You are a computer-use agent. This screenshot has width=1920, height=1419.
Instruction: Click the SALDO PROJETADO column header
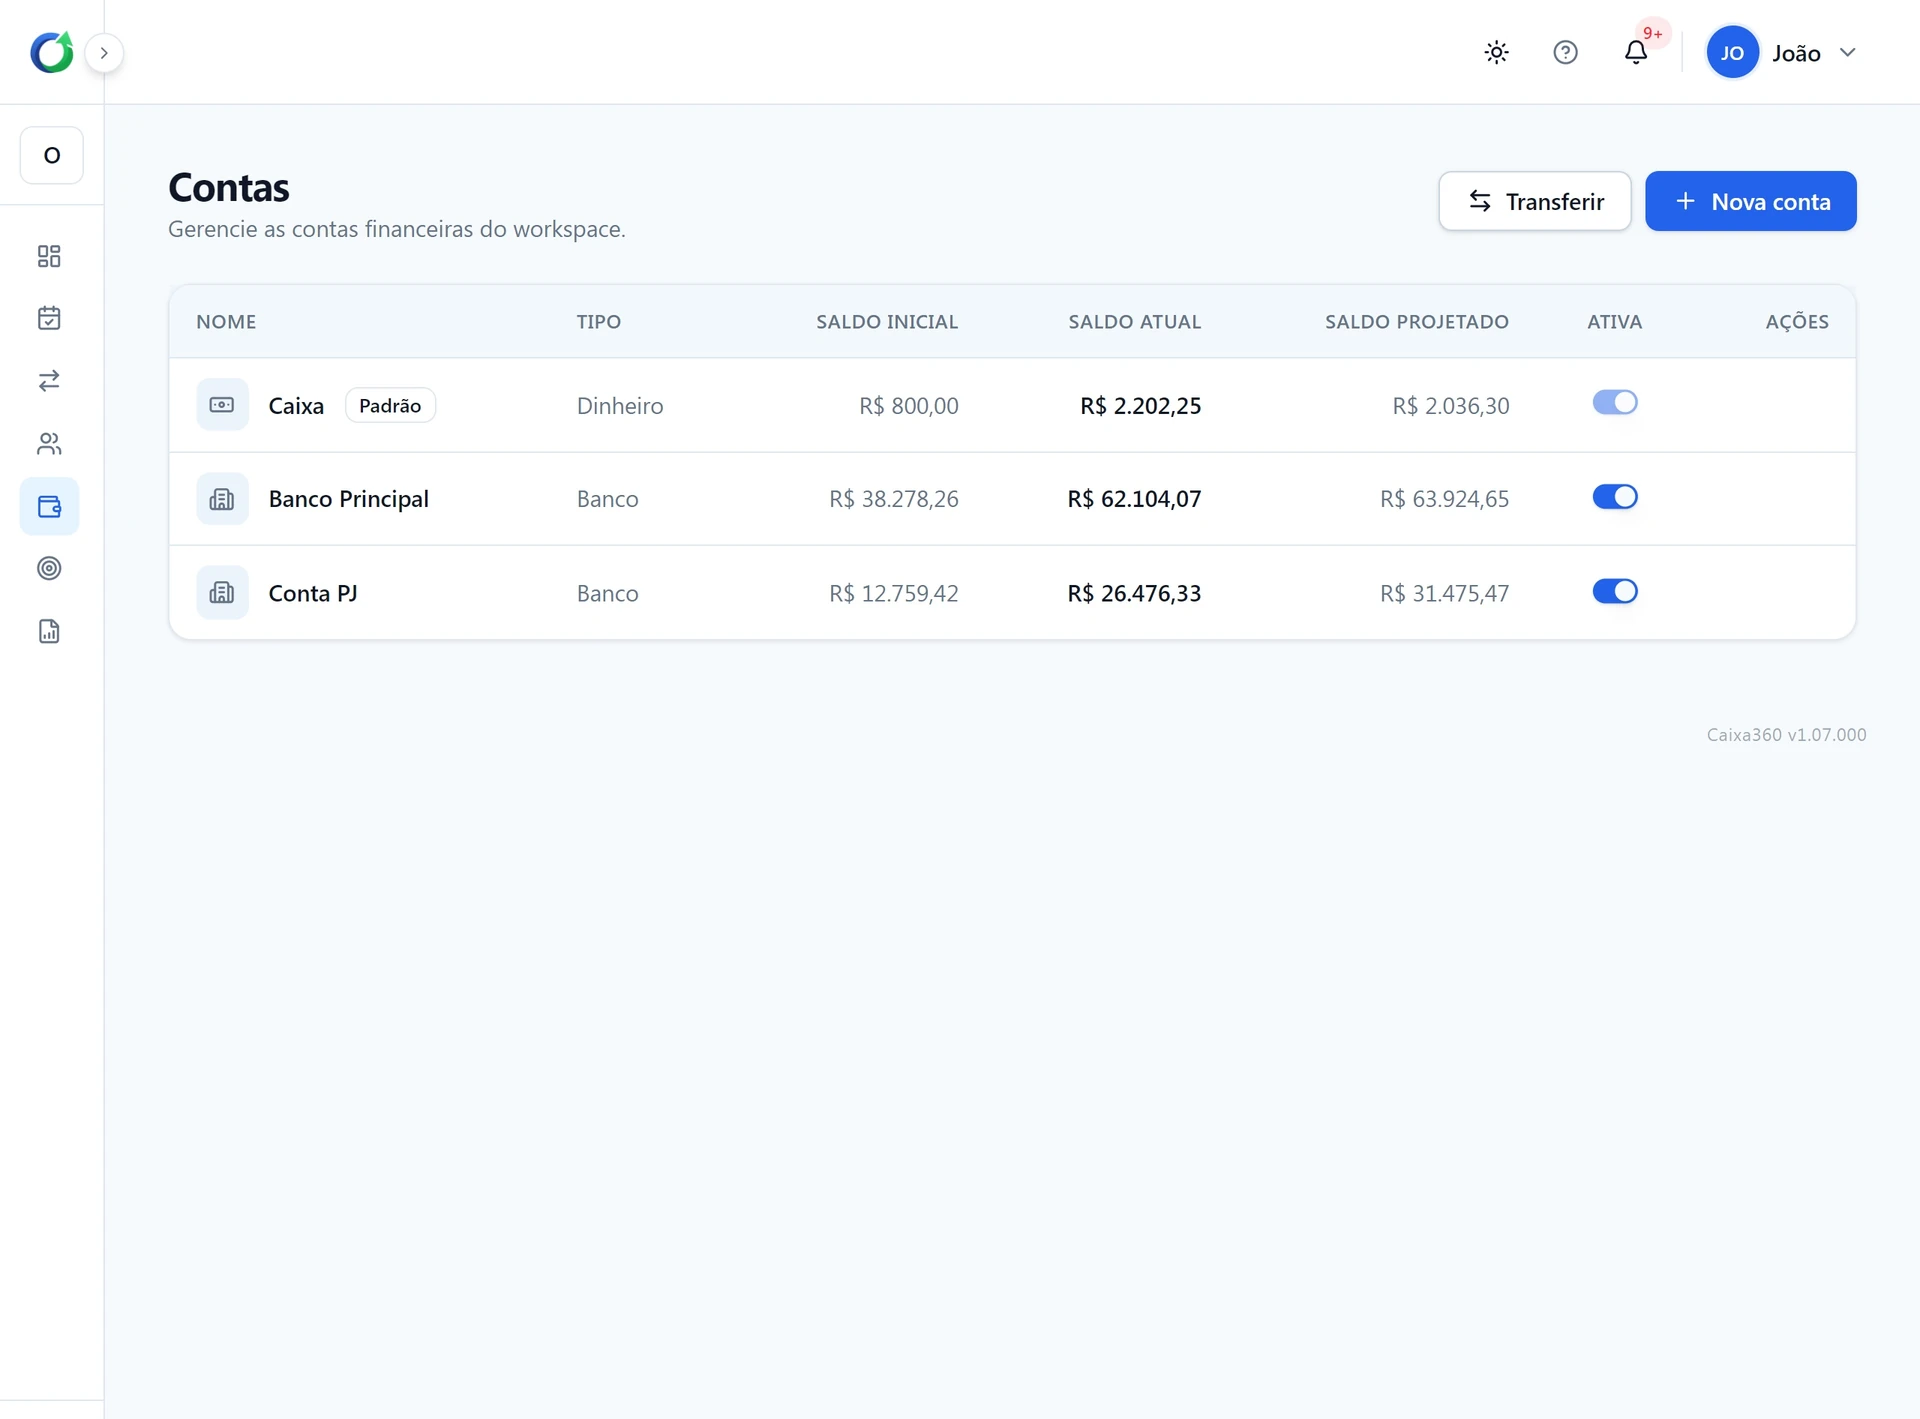pyautogui.click(x=1417, y=322)
